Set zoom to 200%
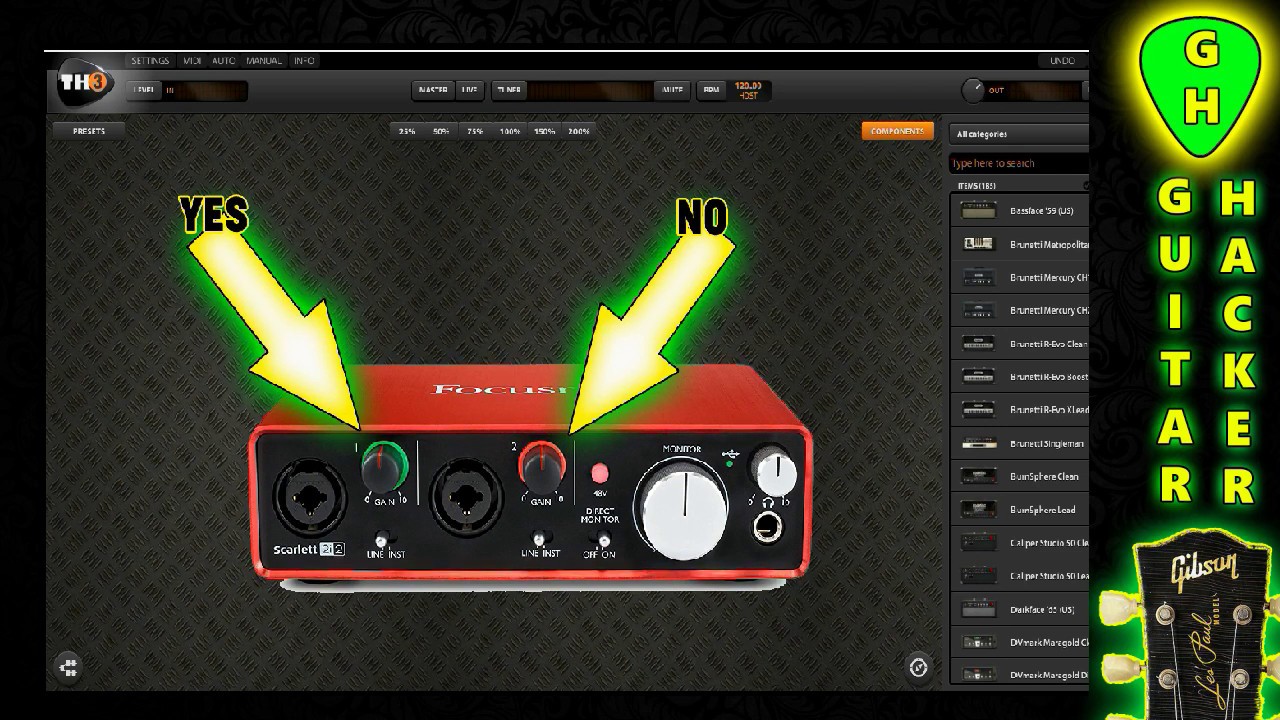1280x720 pixels. coord(578,131)
